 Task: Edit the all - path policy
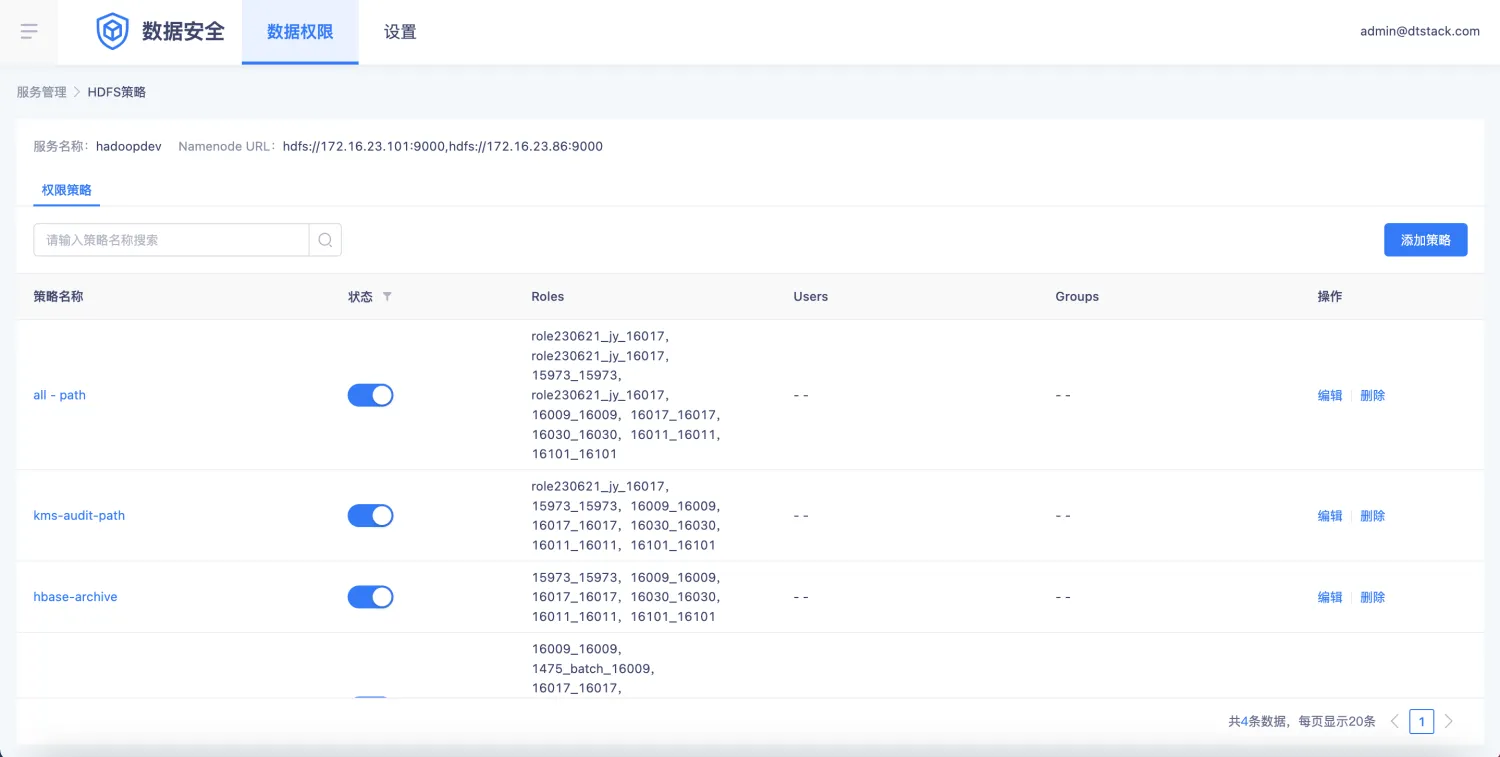click(x=1330, y=395)
